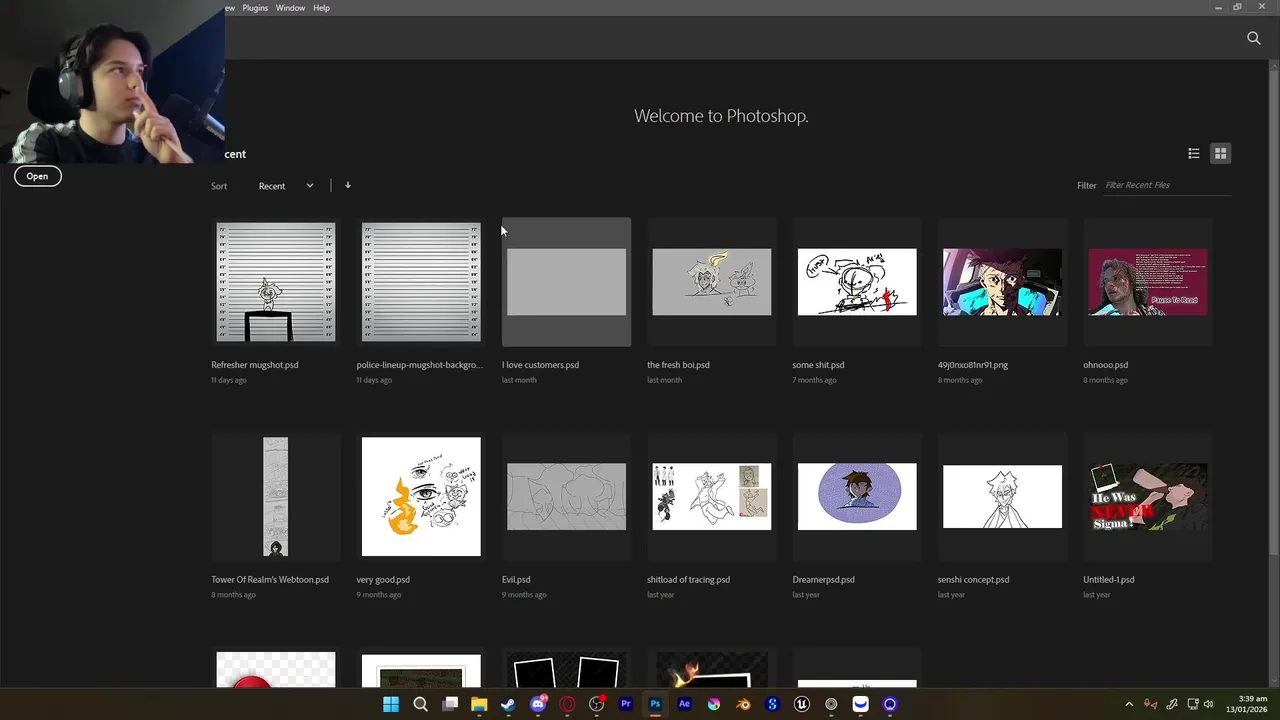
Task: Reverse sort order with the arrow icon
Action: [x=348, y=185]
